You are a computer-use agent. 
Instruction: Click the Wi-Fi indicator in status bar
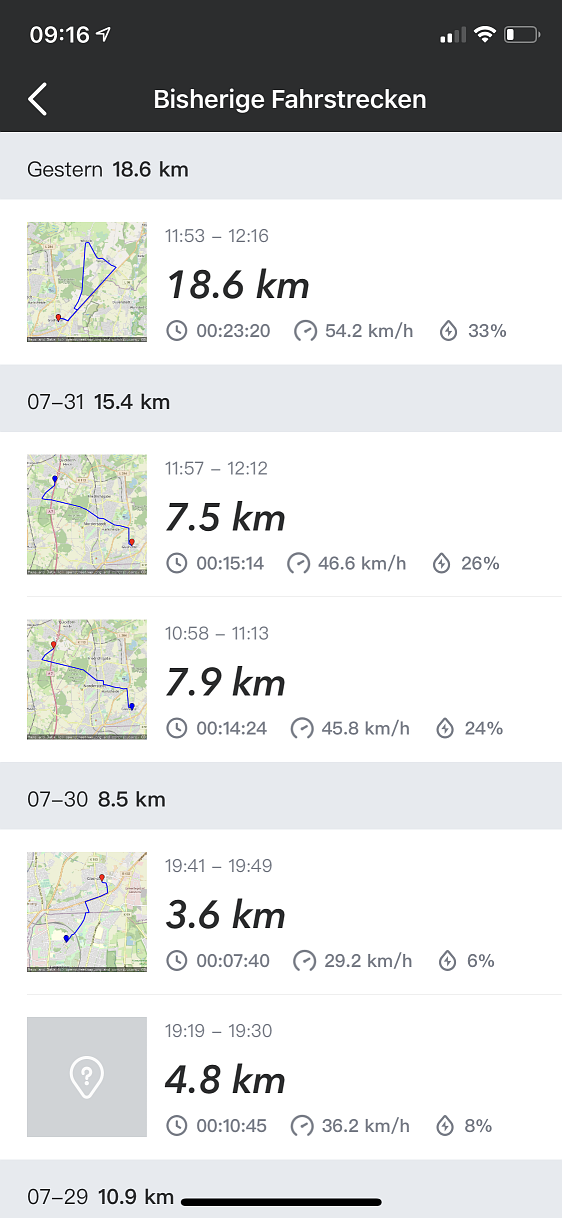pyautogui.click(x=485, y=35)
